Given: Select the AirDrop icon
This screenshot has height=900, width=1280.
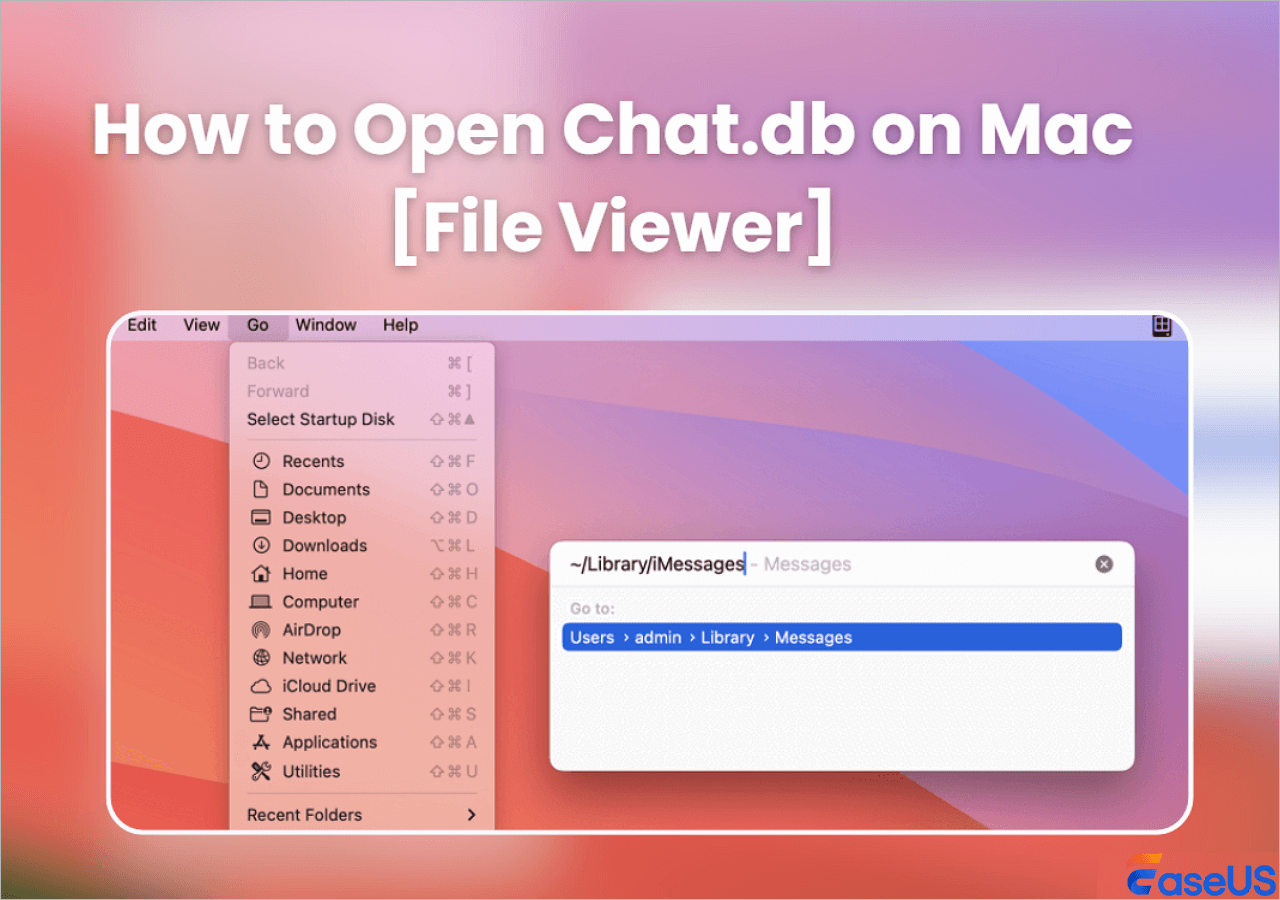Looking at the screenshot, I should [x=262, y=630].
